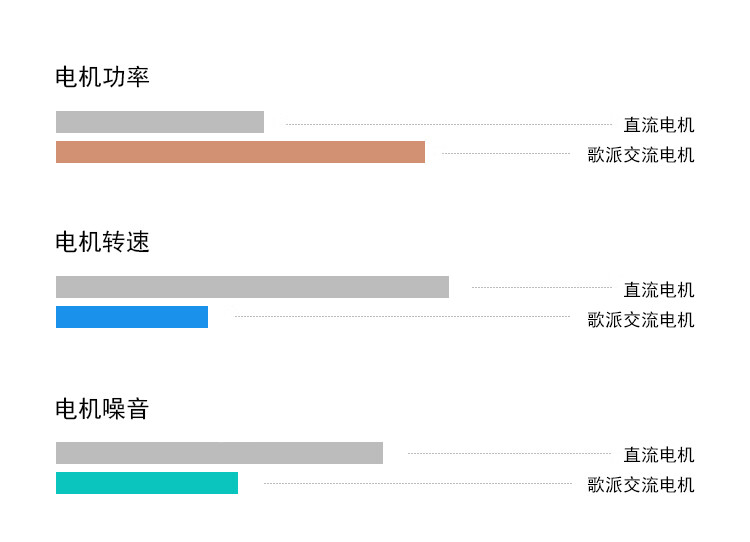Image resolution: width=750 pixels, height=542 pixels.
Task: Click the 歌派交流电机 label beside the orange bar
Action: click(640, 155)
